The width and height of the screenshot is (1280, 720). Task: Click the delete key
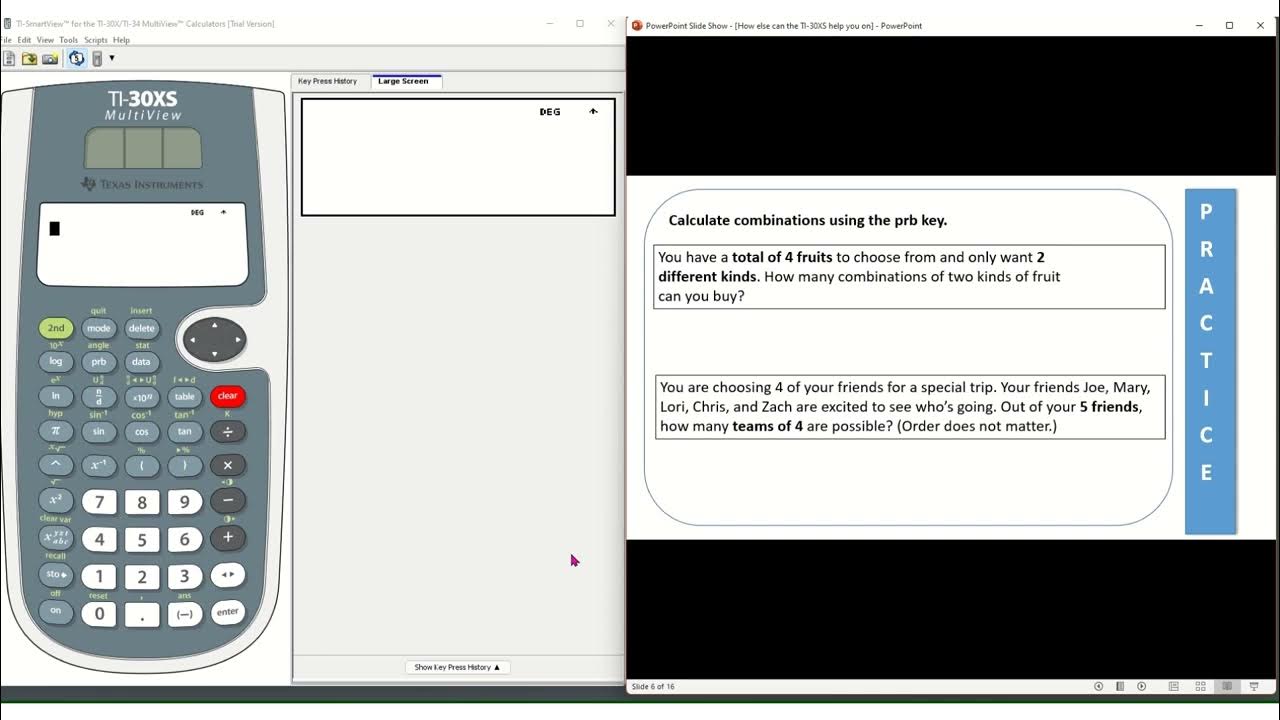pos(141,328)
